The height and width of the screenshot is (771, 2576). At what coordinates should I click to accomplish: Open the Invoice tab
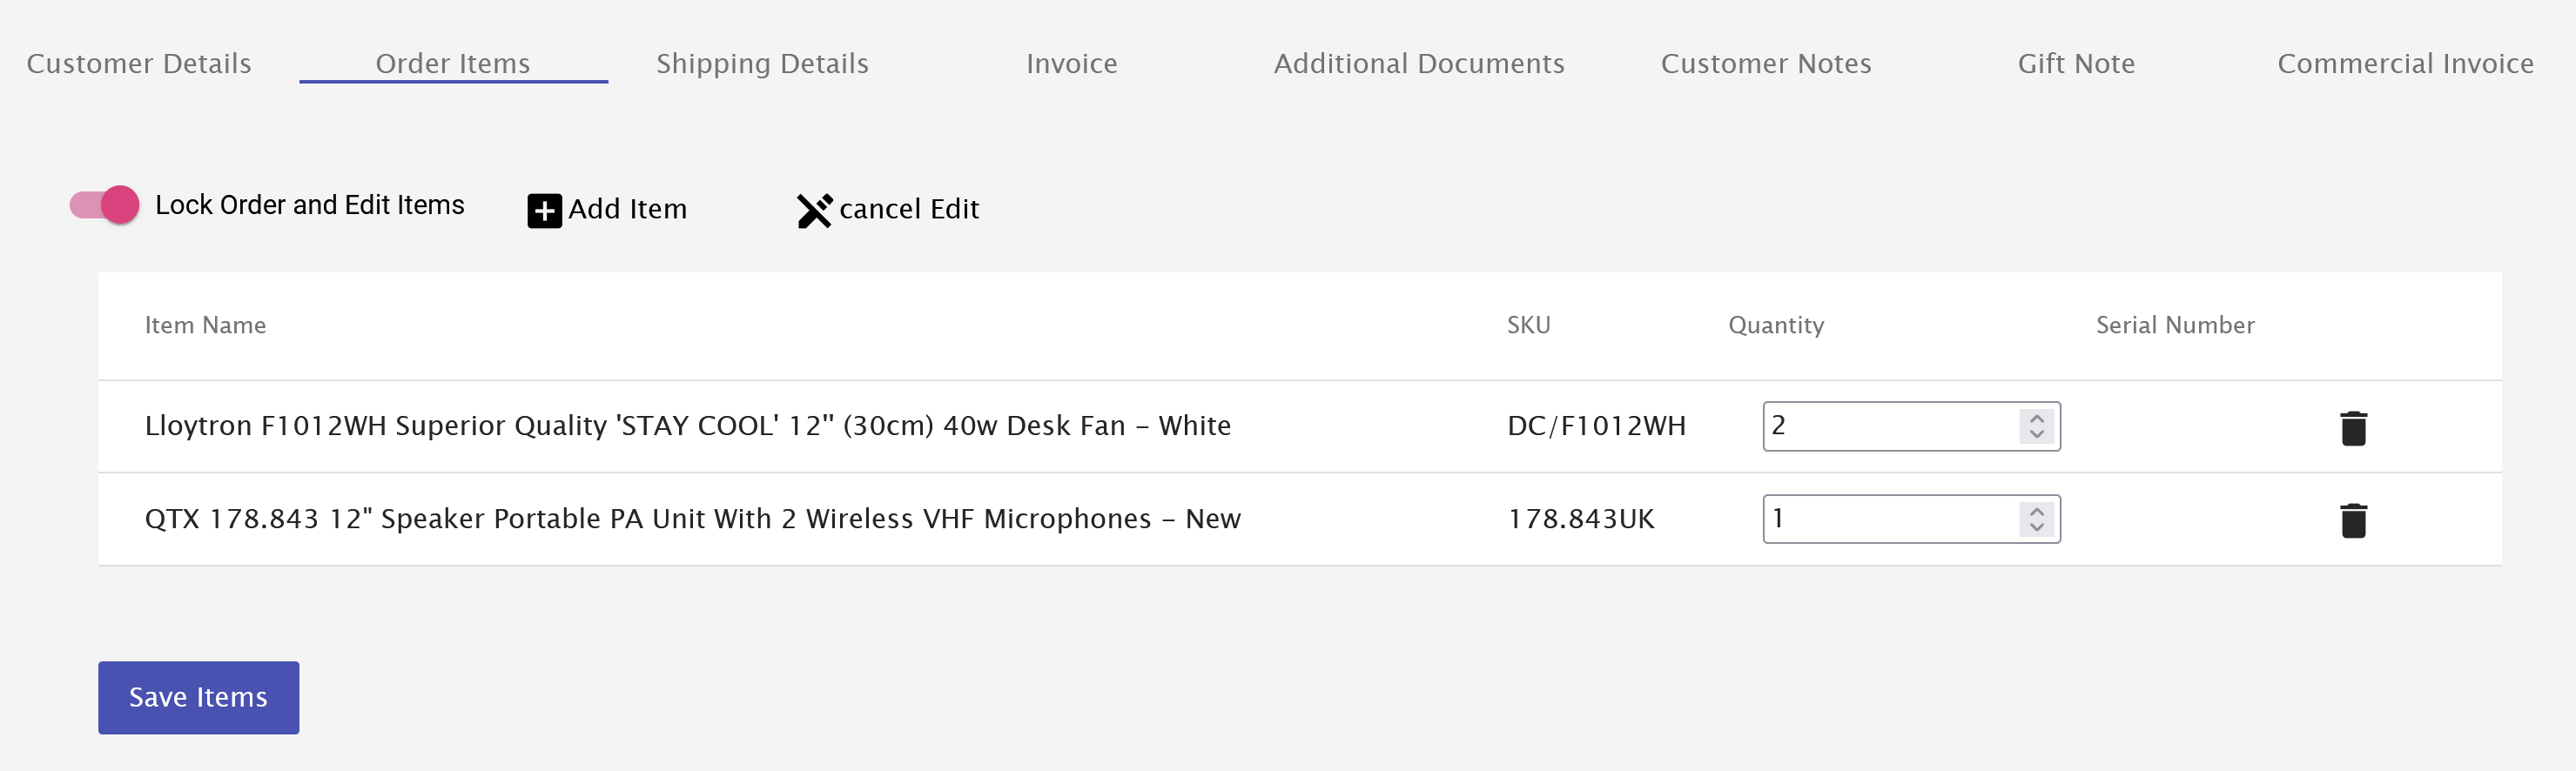(x=1071, y=64)
